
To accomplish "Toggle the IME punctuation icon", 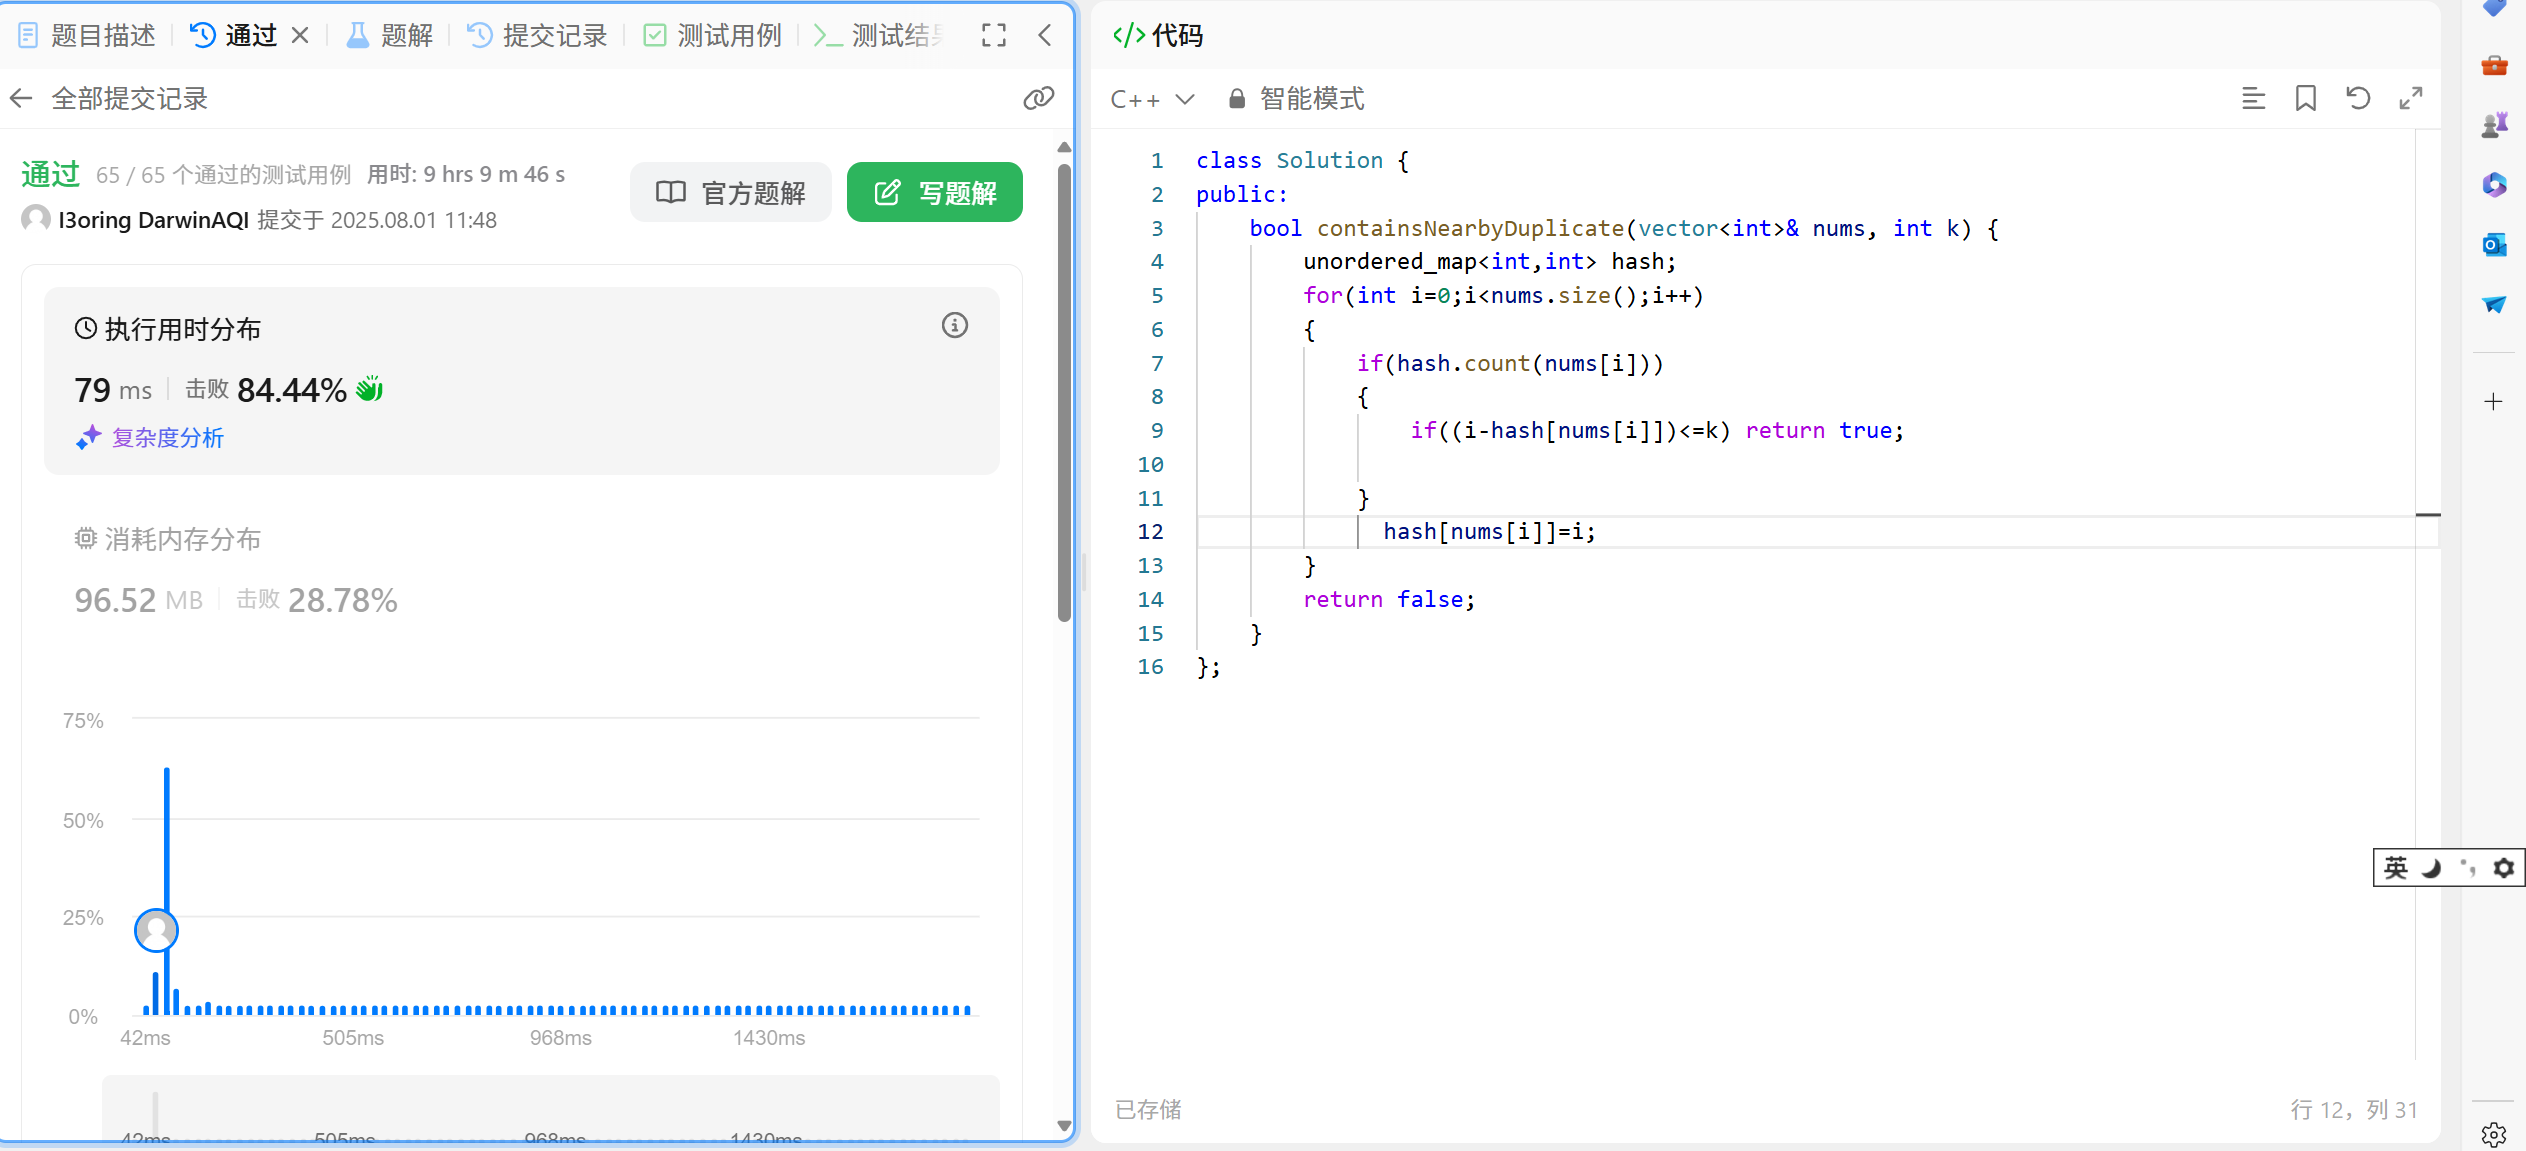I will pyautogui.click(x=2467, y=868).
